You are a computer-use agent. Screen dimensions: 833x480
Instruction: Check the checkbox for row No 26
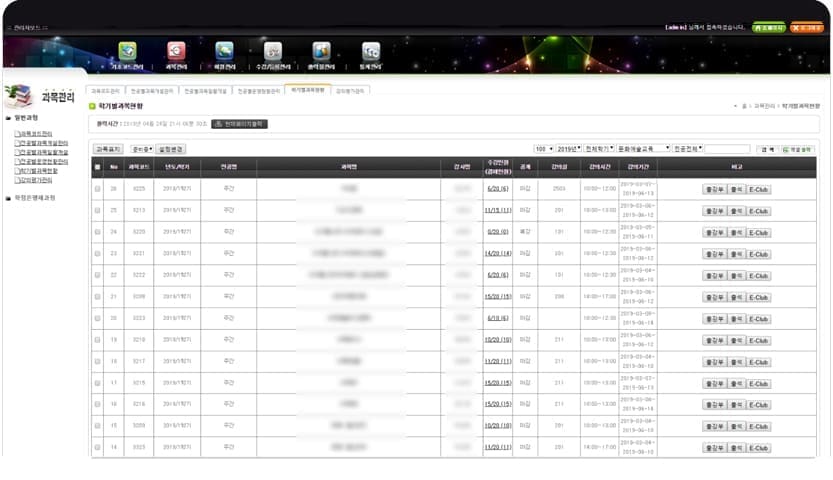97,188
